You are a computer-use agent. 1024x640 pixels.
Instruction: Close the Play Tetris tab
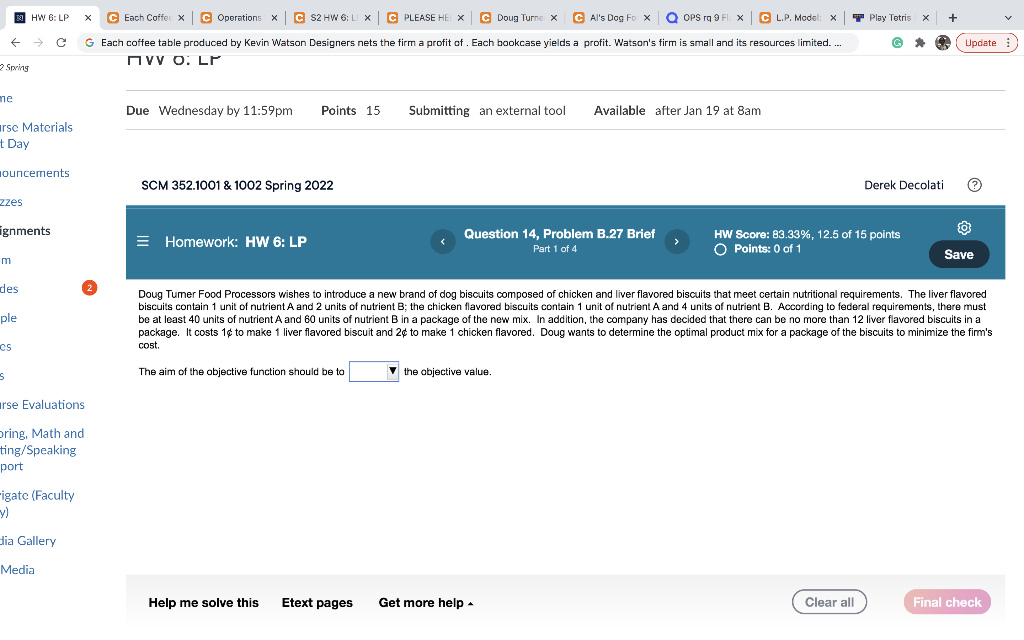coord(925,18)
